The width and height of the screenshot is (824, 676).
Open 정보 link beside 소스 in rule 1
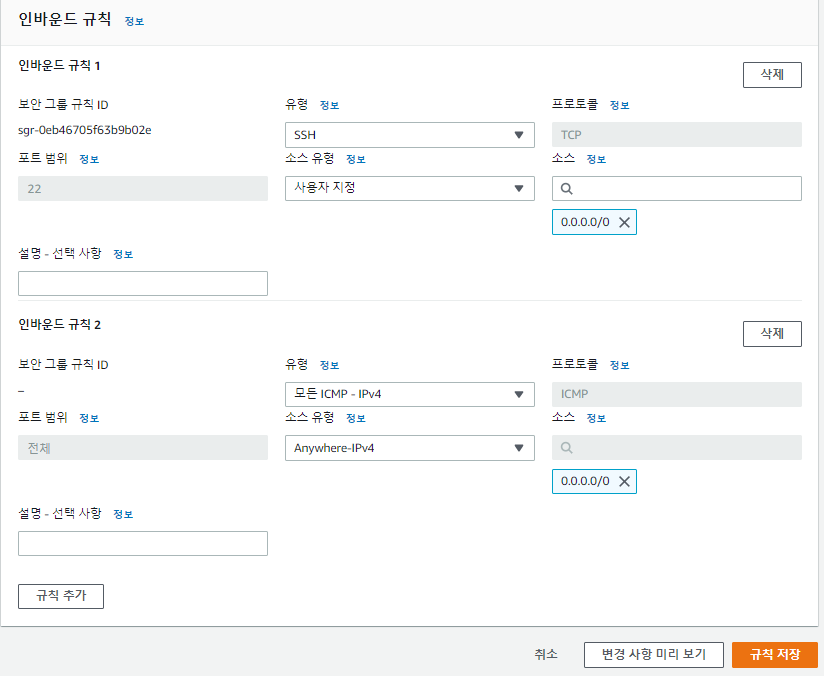click(596, 159)
